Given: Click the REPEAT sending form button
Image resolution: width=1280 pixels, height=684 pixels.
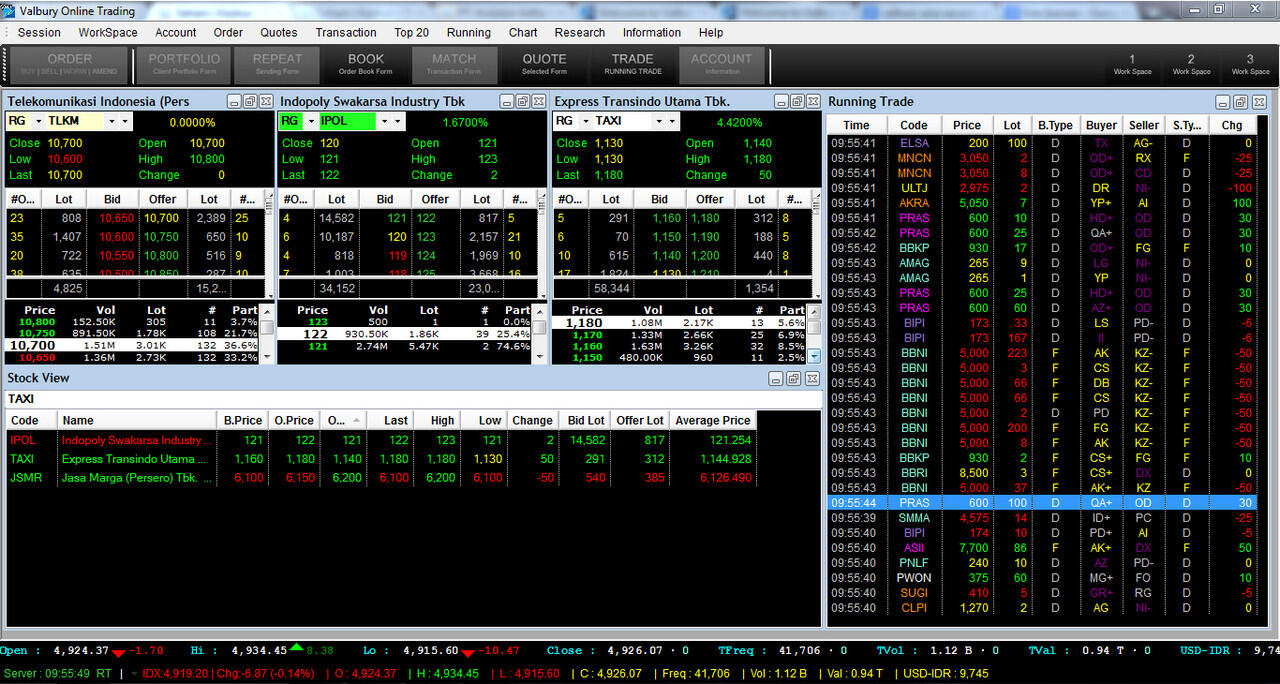Looking at the screenshot, I should 277,64.
